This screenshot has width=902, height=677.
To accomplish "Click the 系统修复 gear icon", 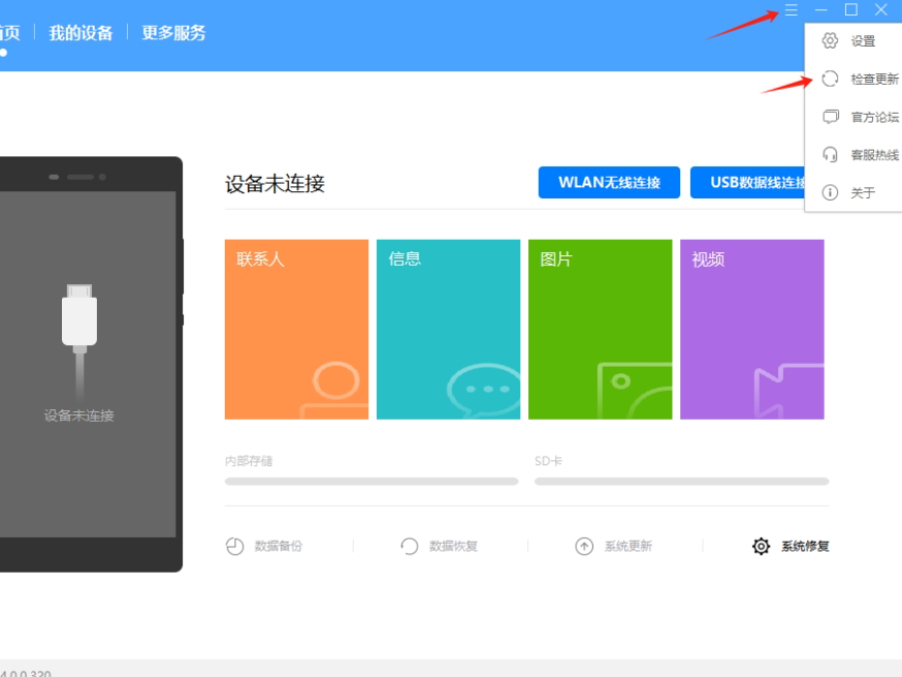I will [x=761, y=546].
